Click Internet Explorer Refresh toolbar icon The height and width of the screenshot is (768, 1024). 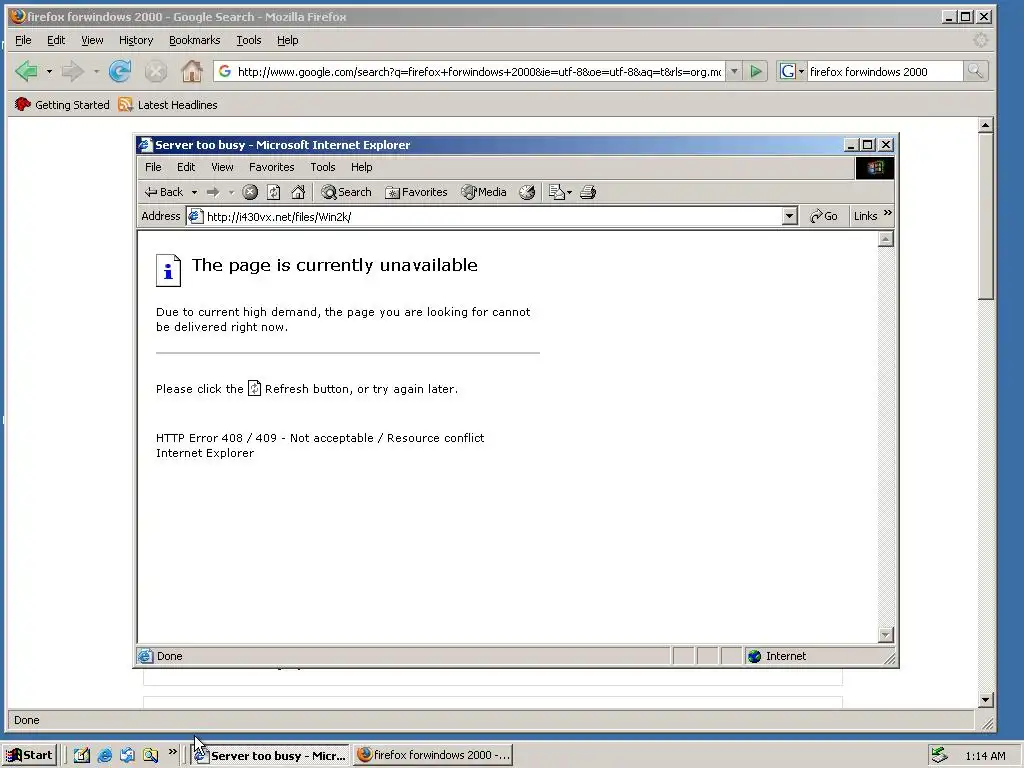tap(274, 192)
